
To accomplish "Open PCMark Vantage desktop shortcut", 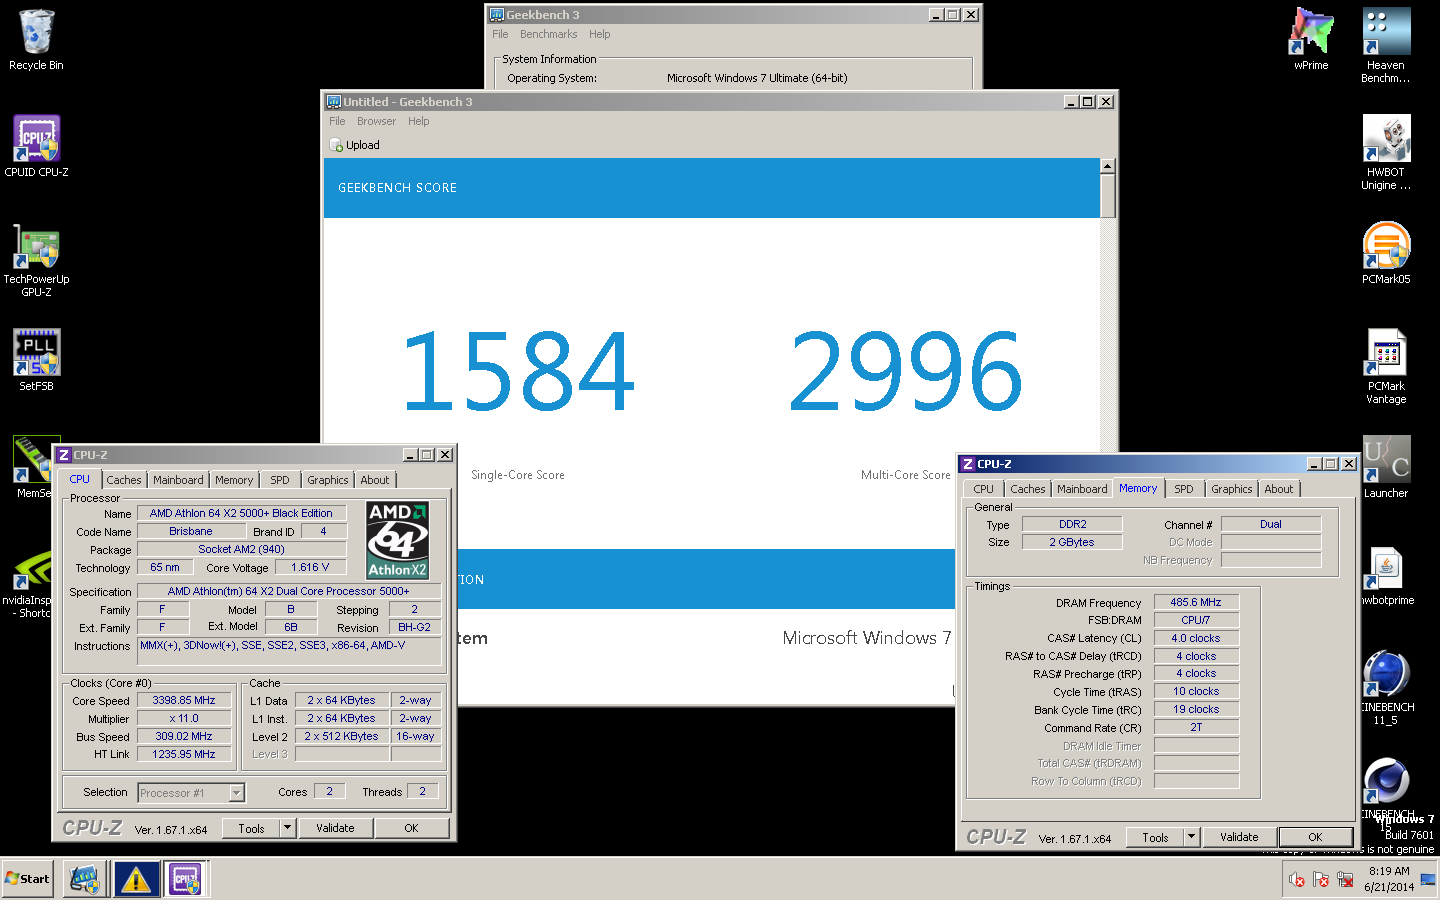I will tap(1386, 366).
